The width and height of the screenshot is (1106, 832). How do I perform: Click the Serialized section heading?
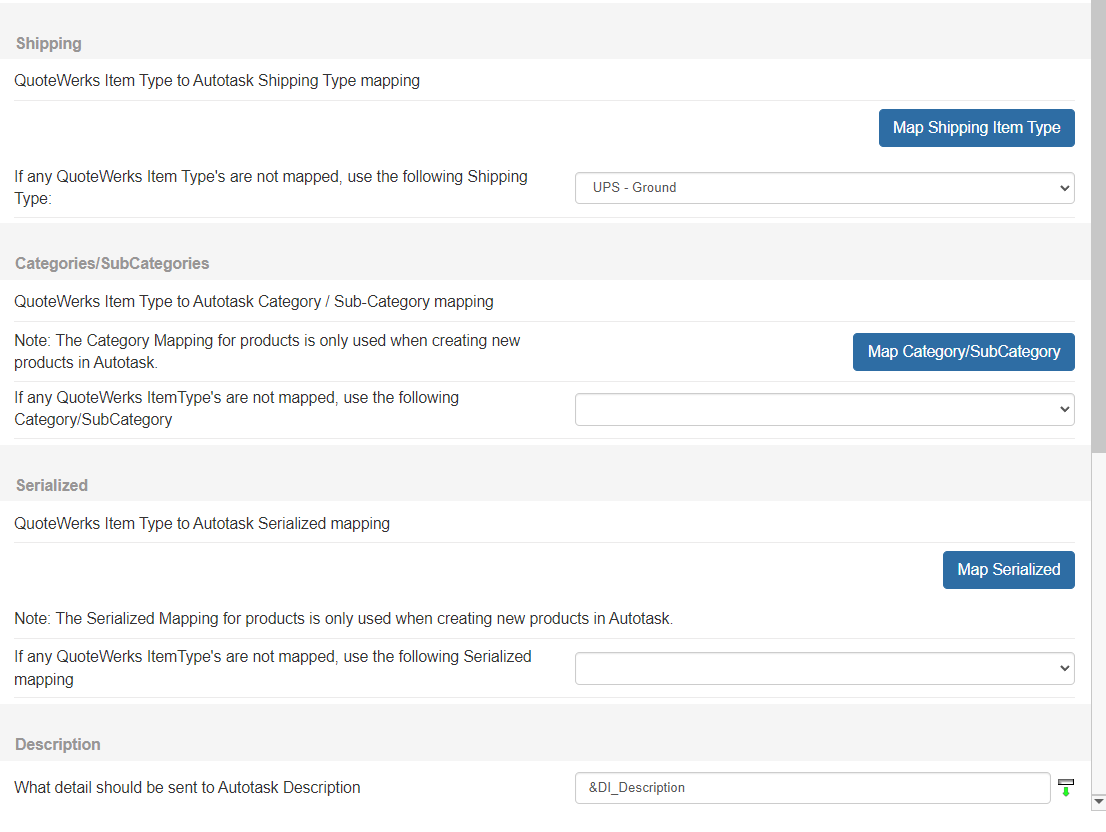(52, 486)
